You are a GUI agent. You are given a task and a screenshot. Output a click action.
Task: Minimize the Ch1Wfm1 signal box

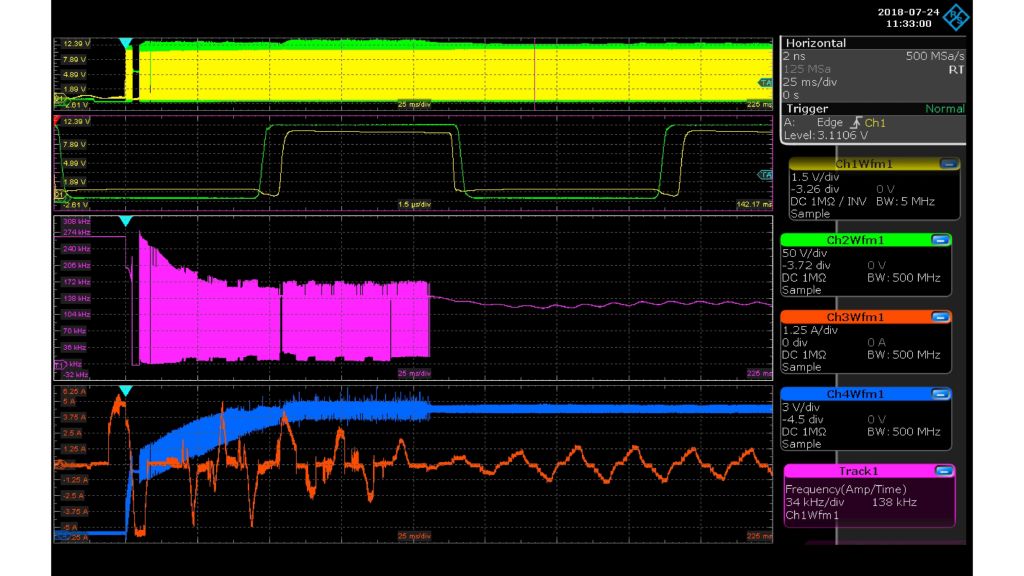tap(949, 164)
